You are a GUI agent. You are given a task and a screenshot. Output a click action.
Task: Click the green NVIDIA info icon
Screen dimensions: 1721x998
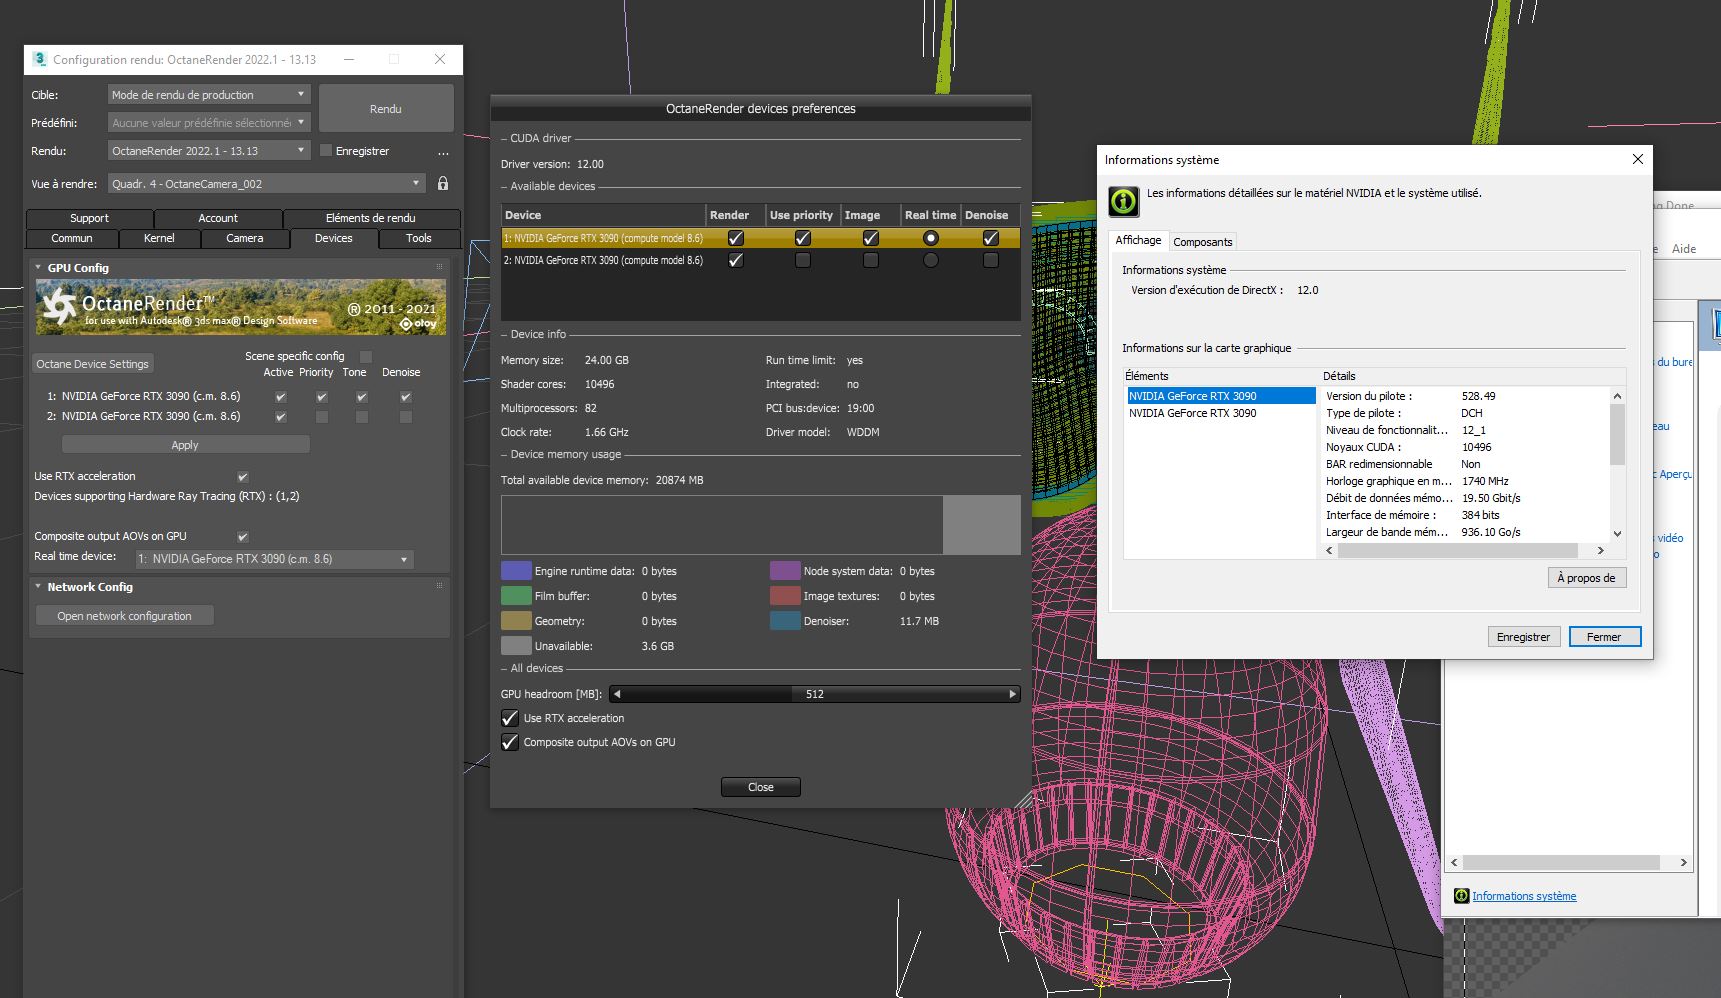tap(1123, 201)
